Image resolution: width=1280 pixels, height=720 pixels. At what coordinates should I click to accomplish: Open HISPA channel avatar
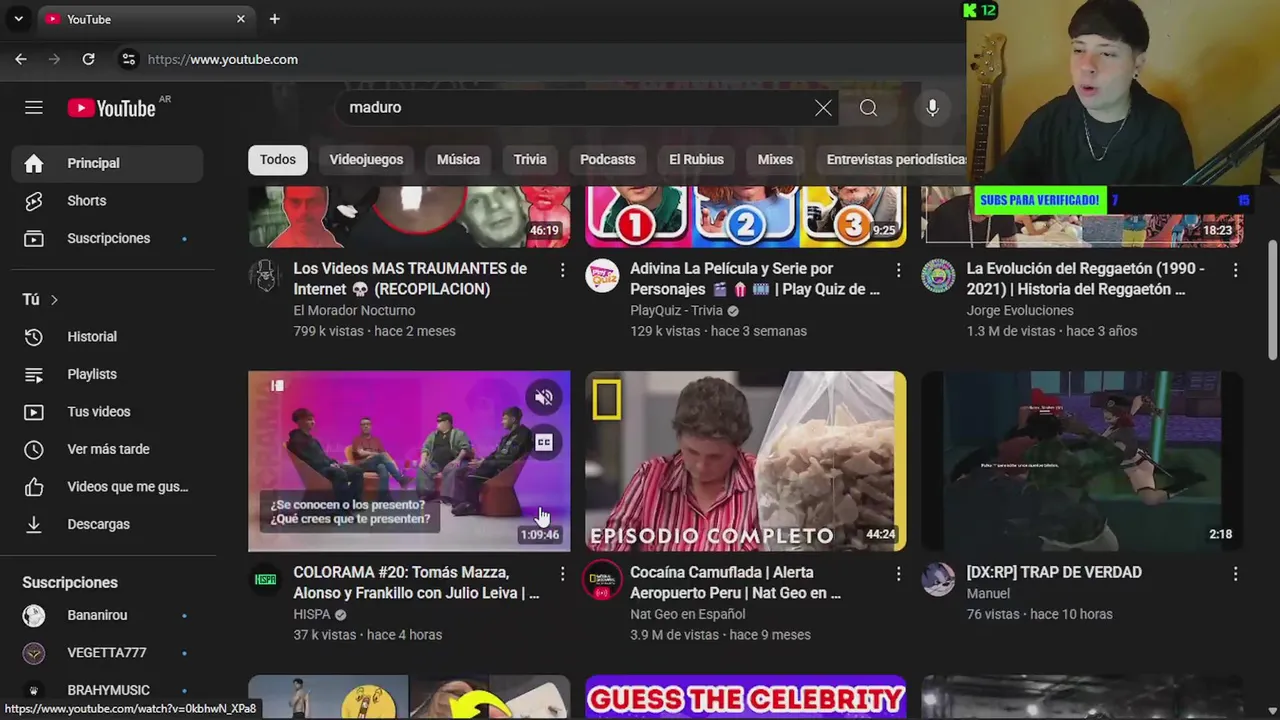tap(265, 579)
